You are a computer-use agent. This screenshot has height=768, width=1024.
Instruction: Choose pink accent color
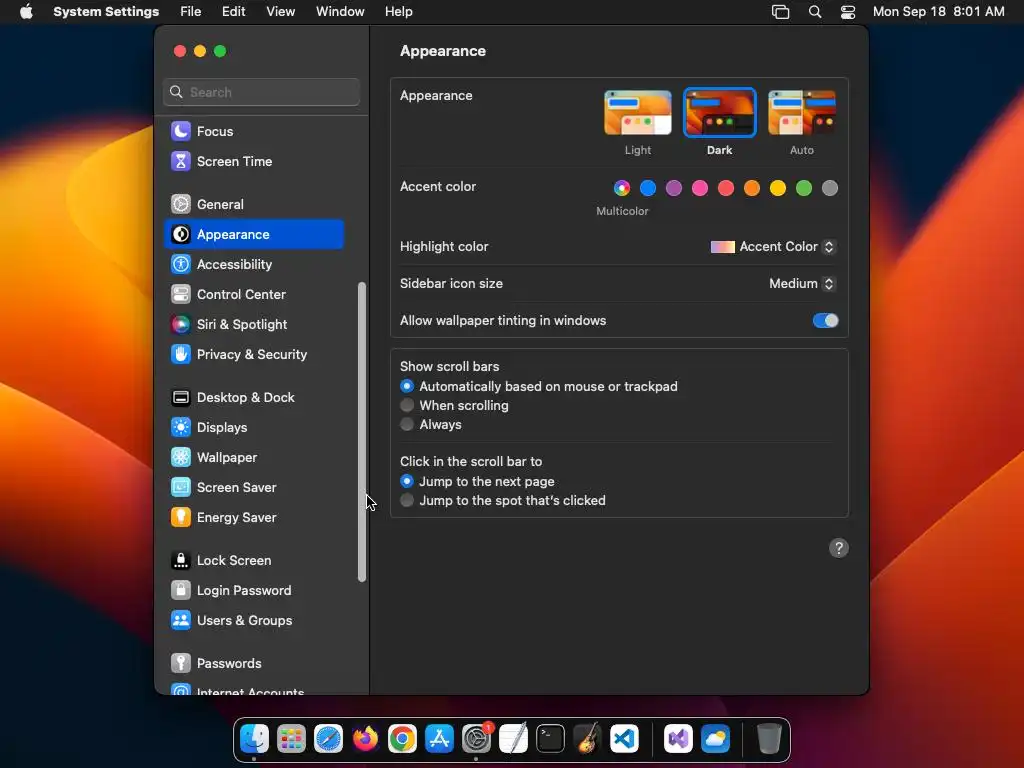click(x=700, y=188)
